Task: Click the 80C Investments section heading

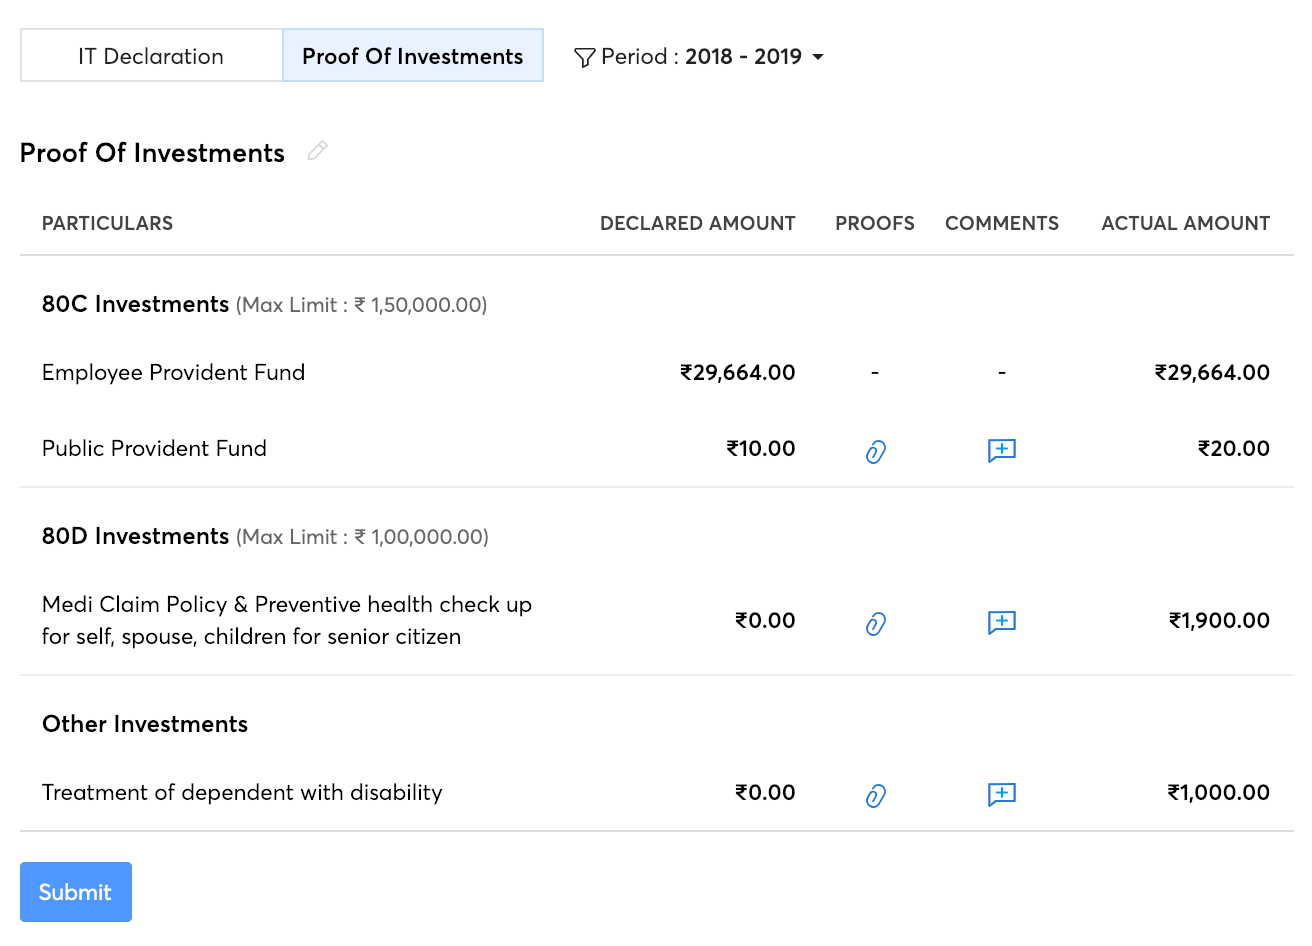Action: pyautogui.click(x=135, y=305)
